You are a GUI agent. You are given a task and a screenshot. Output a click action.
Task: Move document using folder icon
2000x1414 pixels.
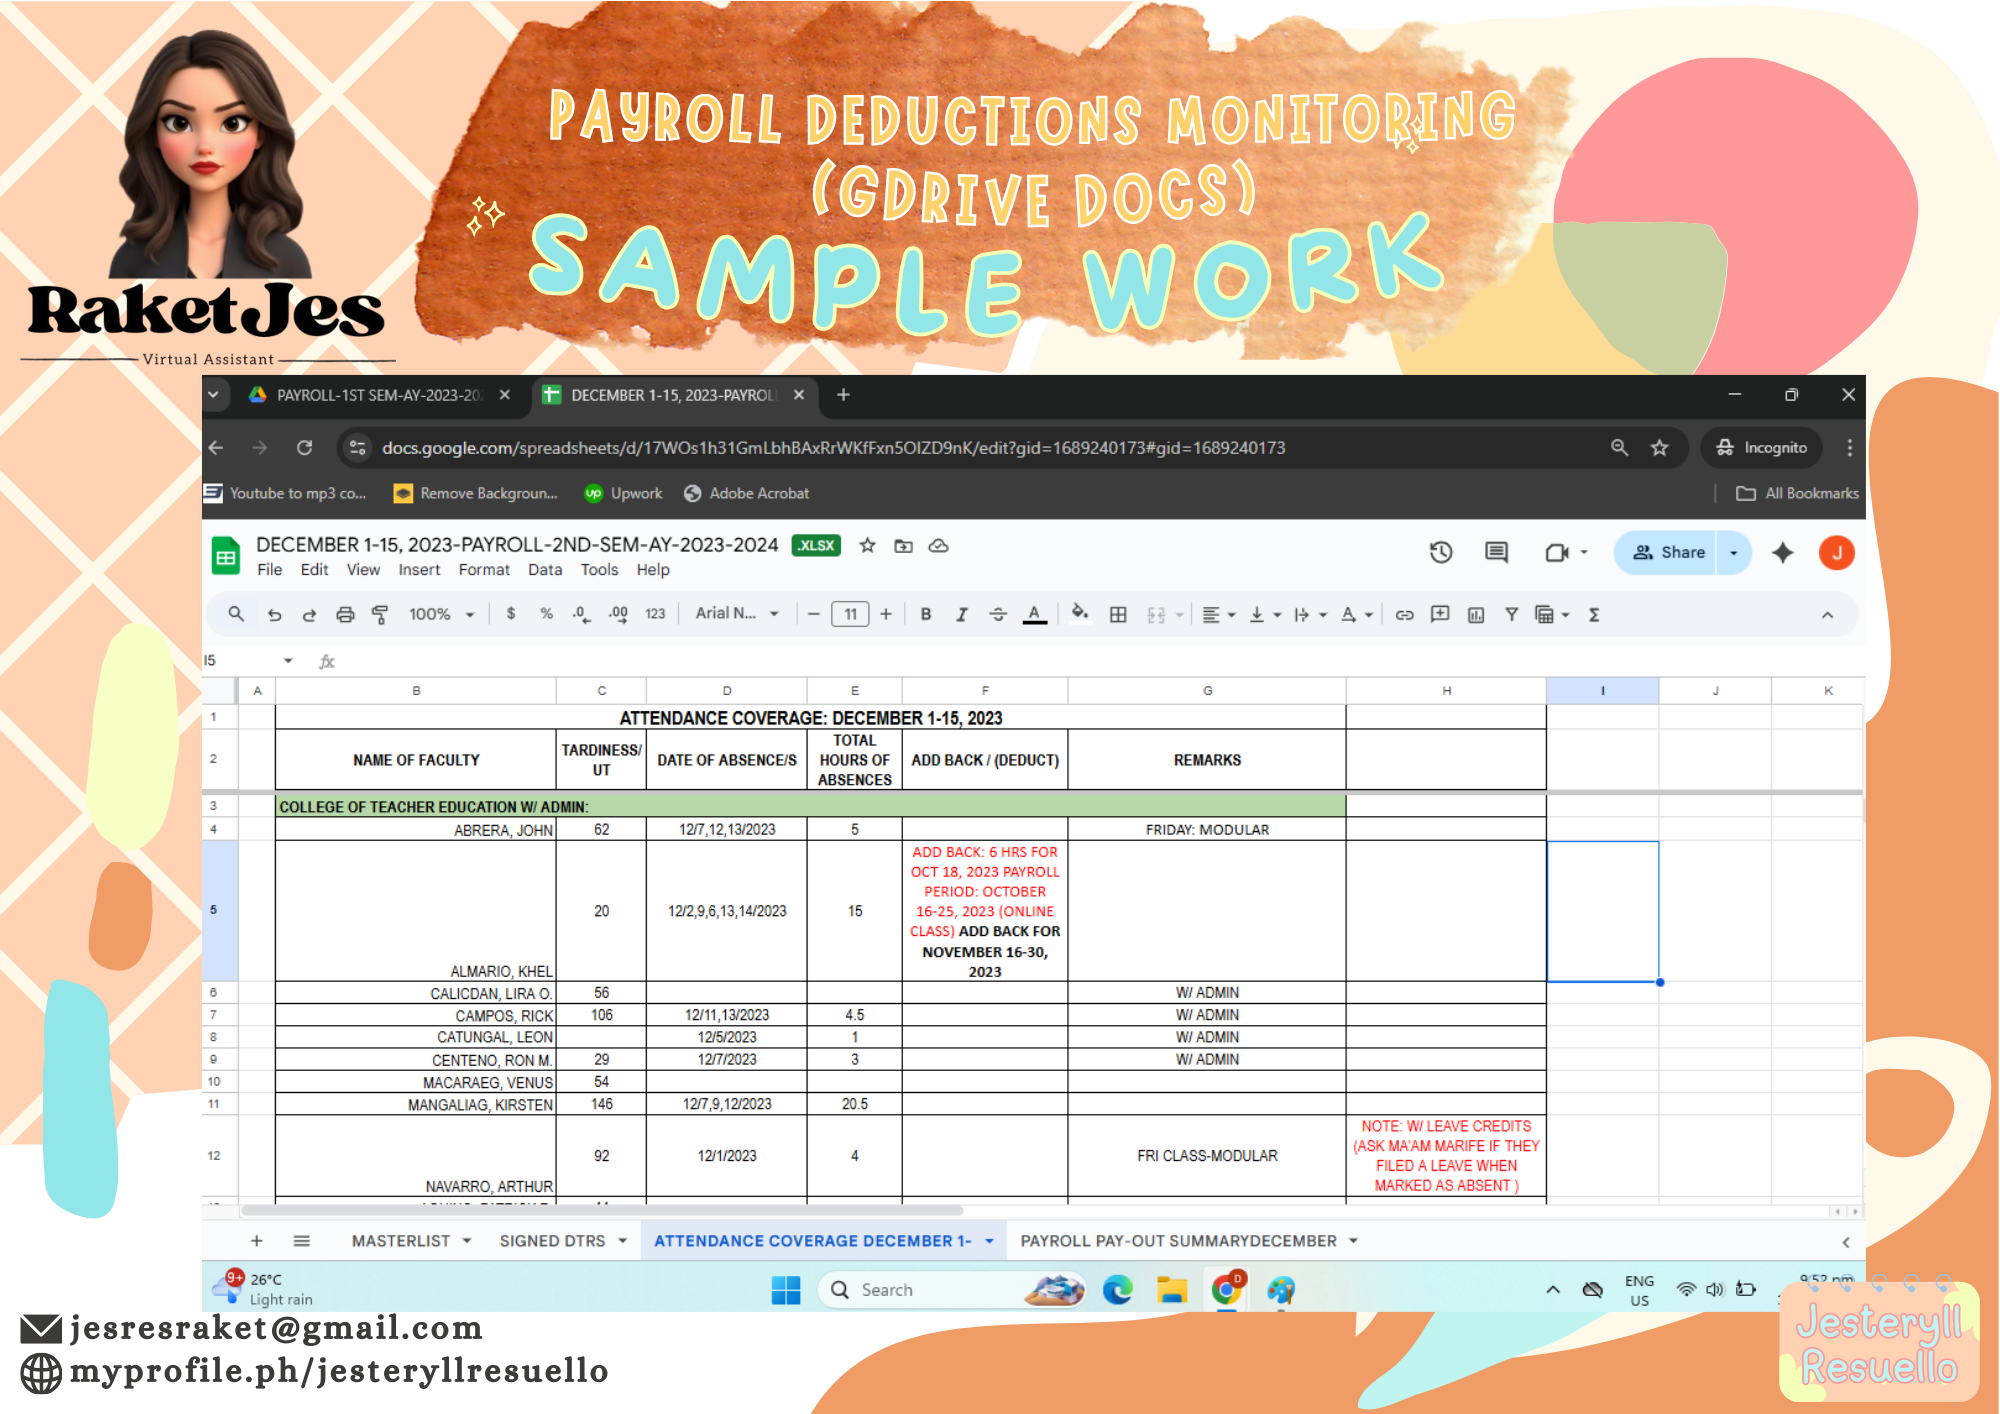point(903,545)
